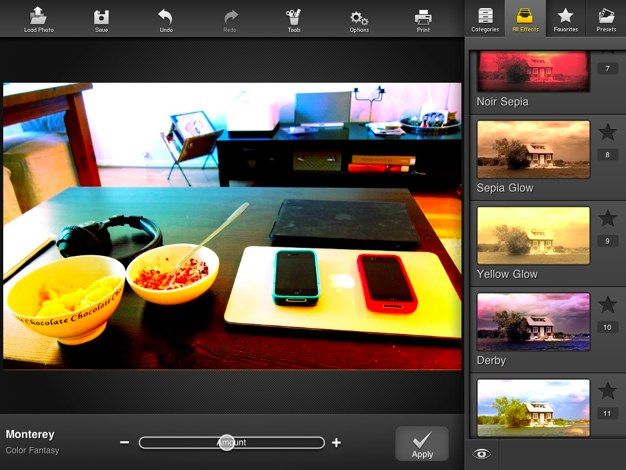The width and height of the screenshot is (626, 470).
Task: Toggle the eye preview icon
Action: (x=481, y=454)
